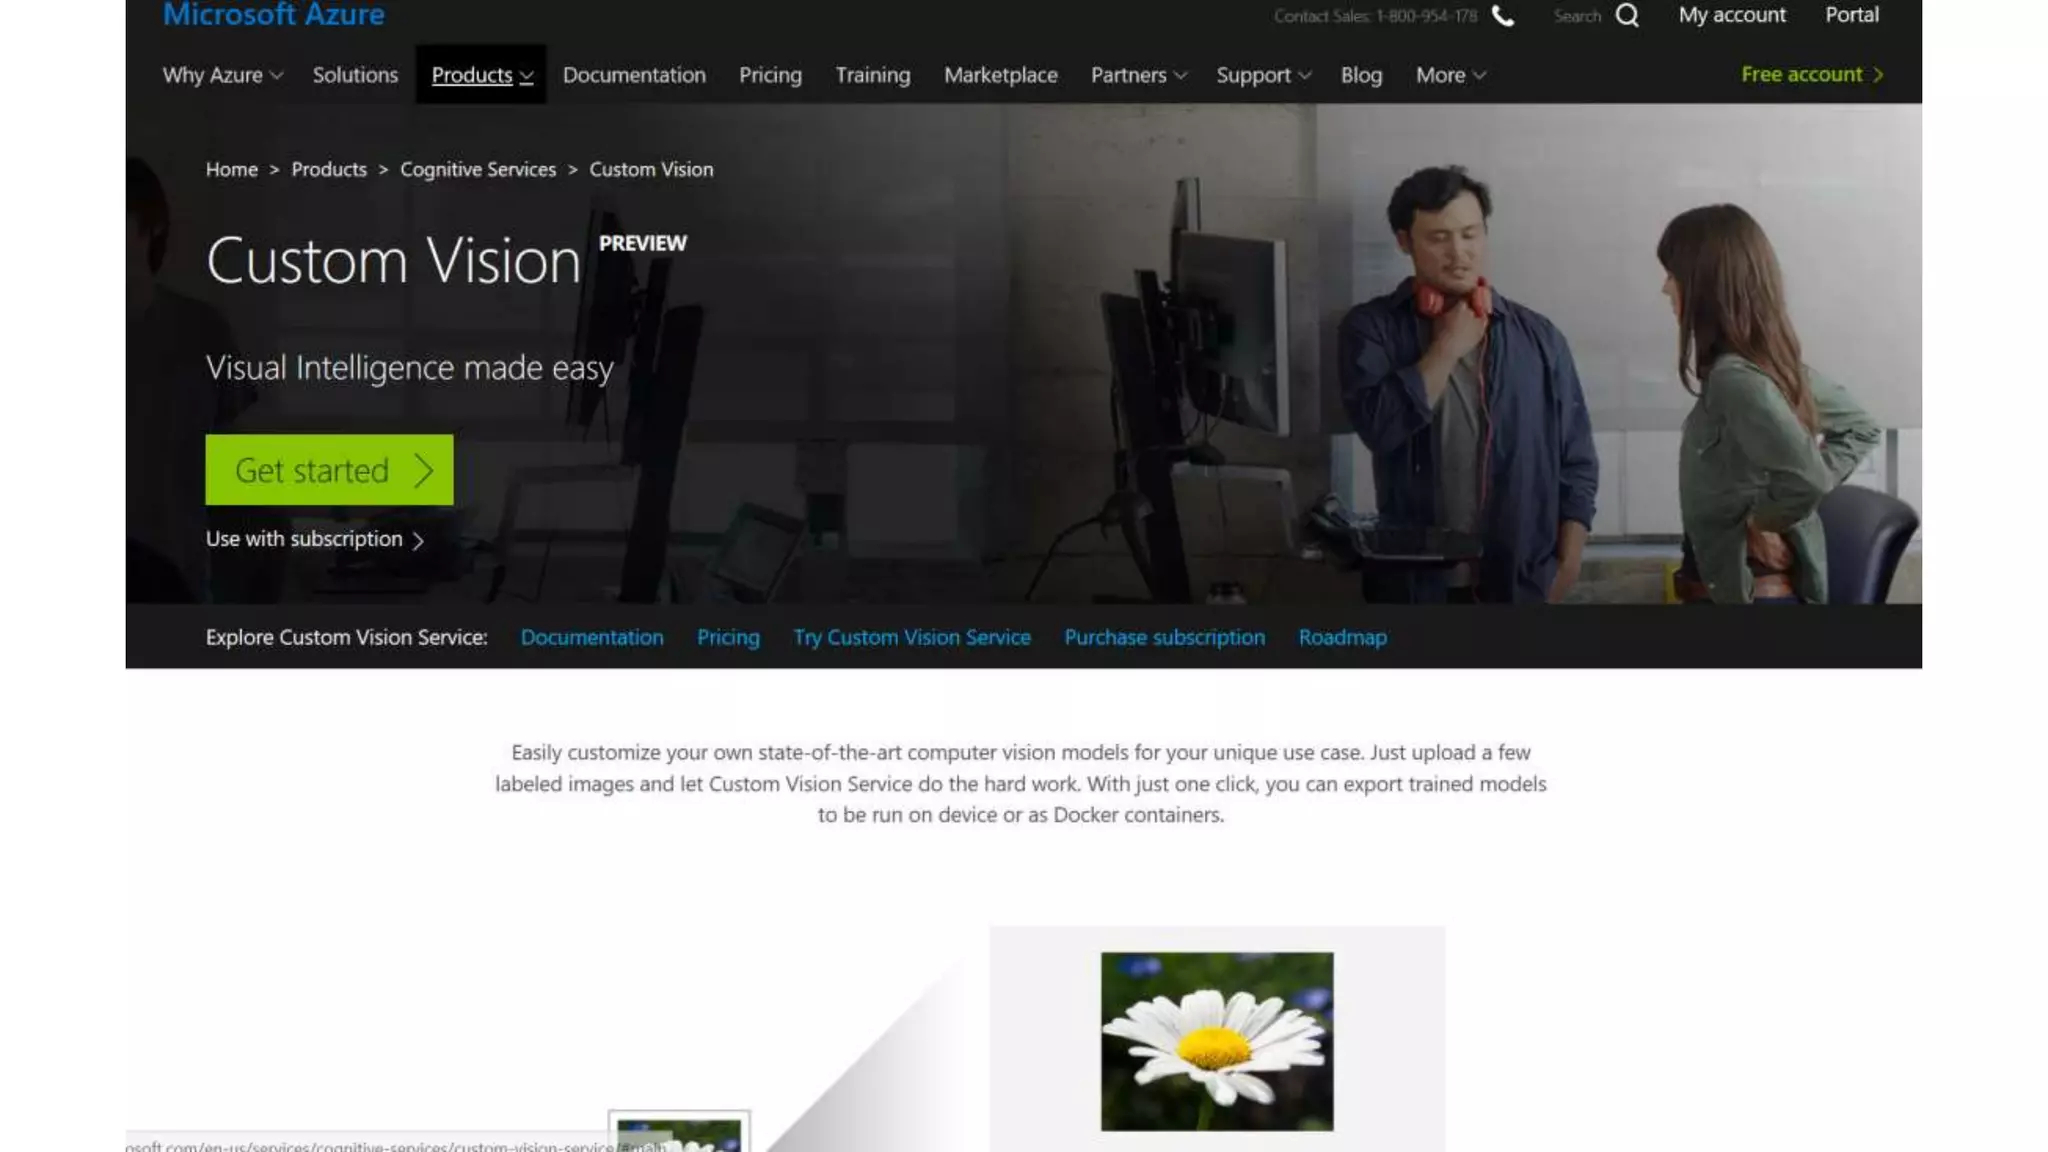The width and height of the screenshot is (2048, 1152).
Task: Open the Training nav item
Action: pyautogui.click(x=872, y=75)
